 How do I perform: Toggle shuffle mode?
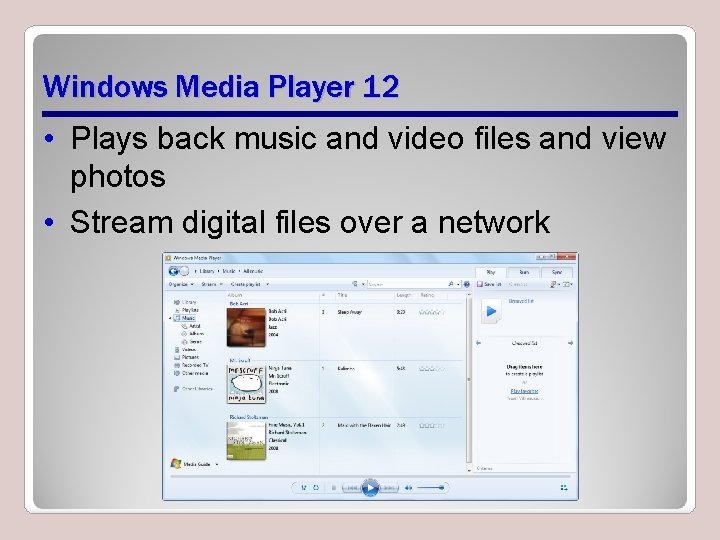point(304,488)
